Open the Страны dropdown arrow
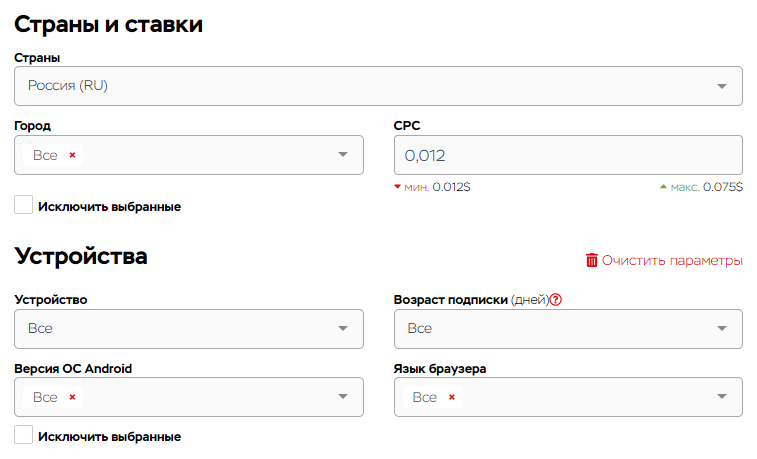Image resolution: width=757 pixels, height=459 pixels. (722, 86)
